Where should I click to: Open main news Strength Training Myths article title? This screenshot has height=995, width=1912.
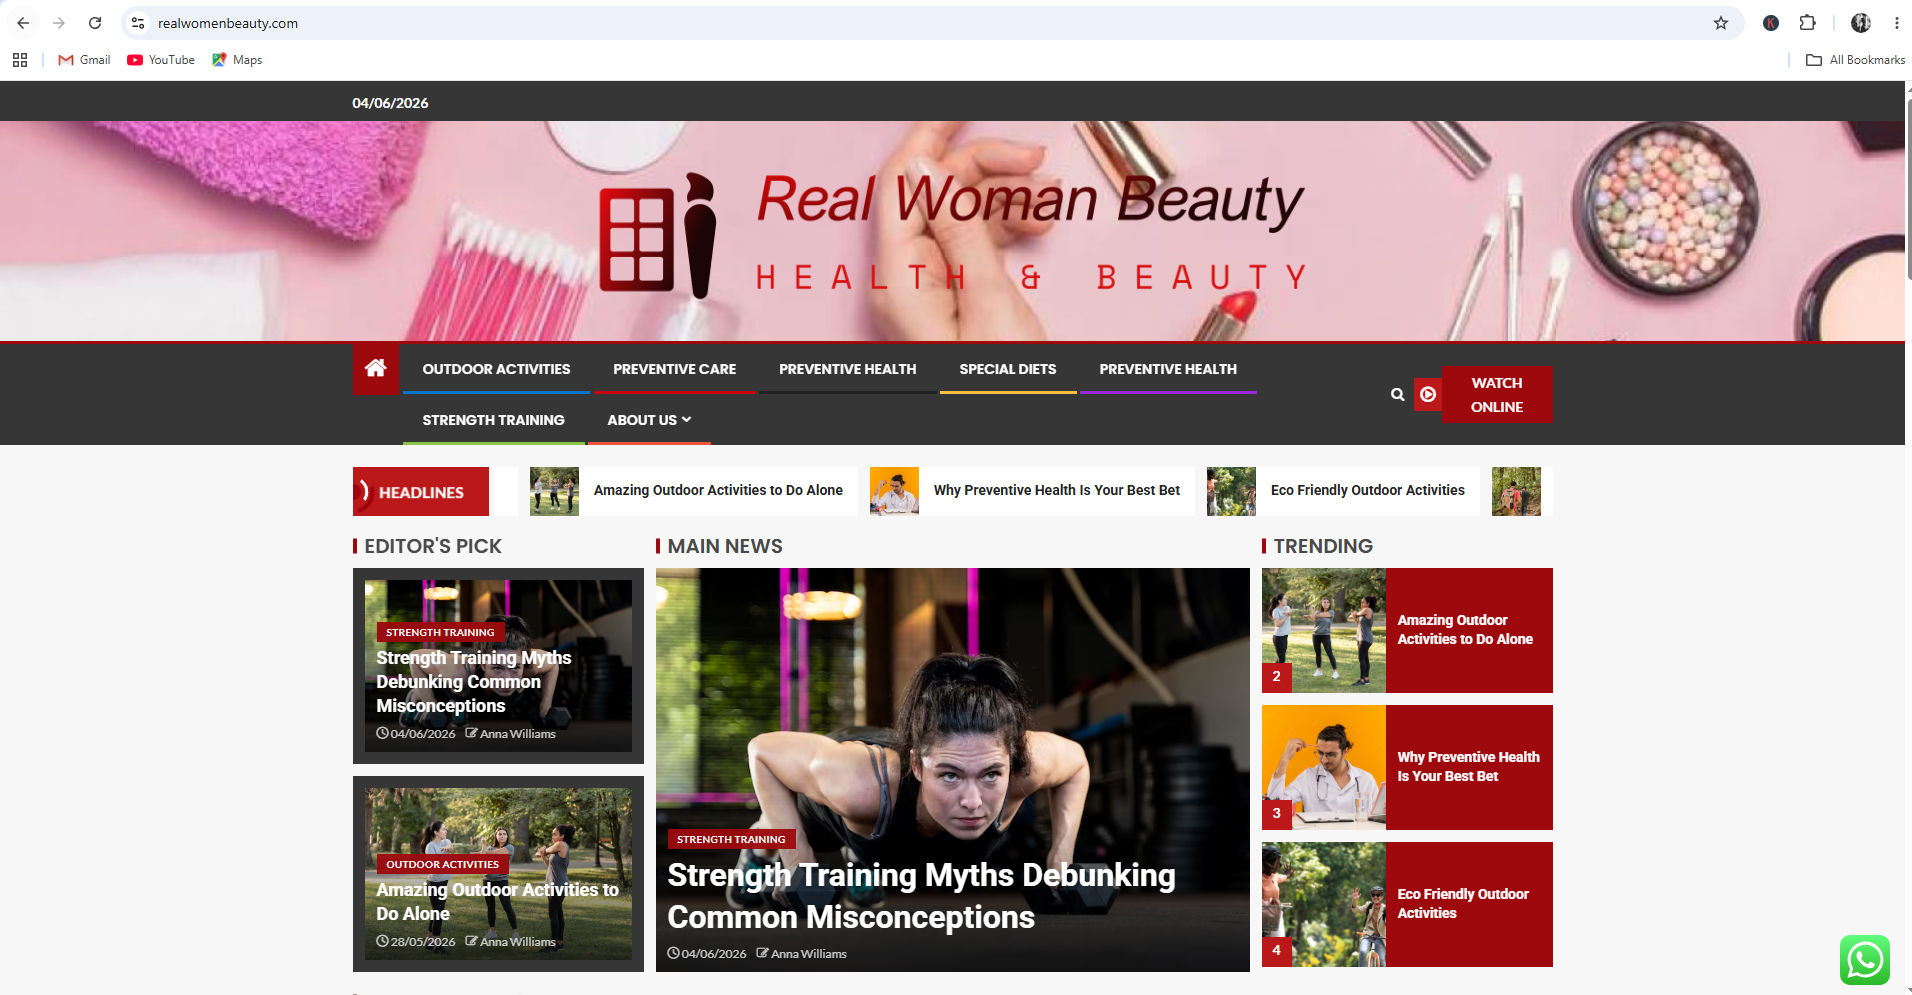click(921, 896)
